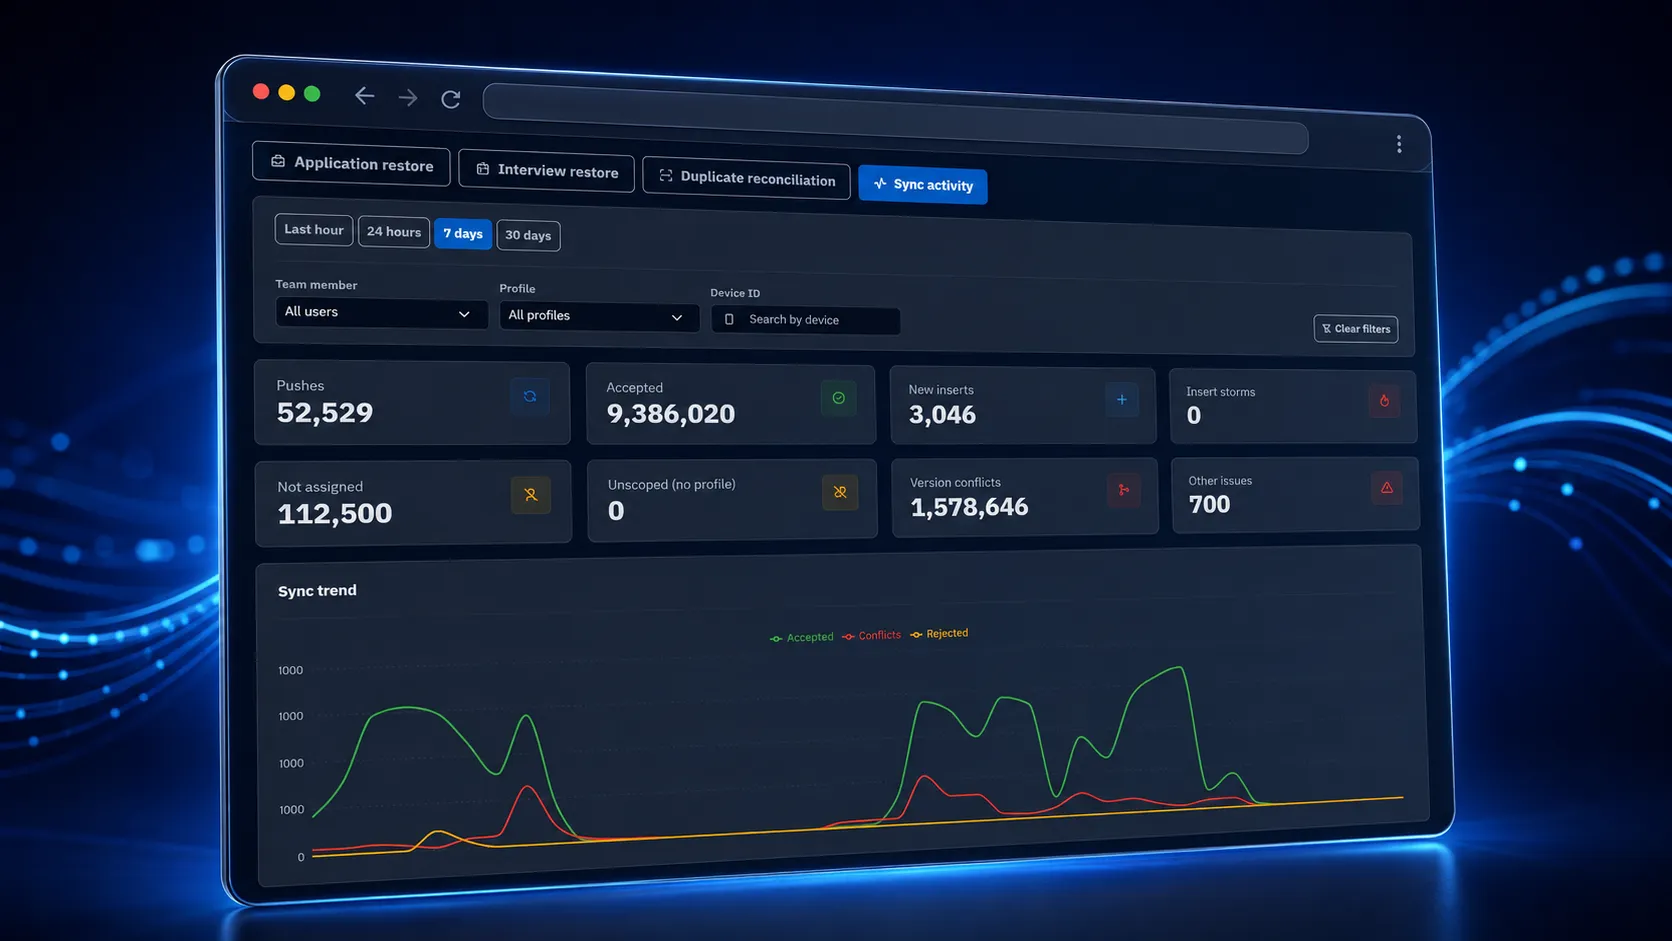The height and width of the screenshot is (941, 1672).
Task: Click the warning triangle on Other issues card
Action: (x=1387, y=488)
